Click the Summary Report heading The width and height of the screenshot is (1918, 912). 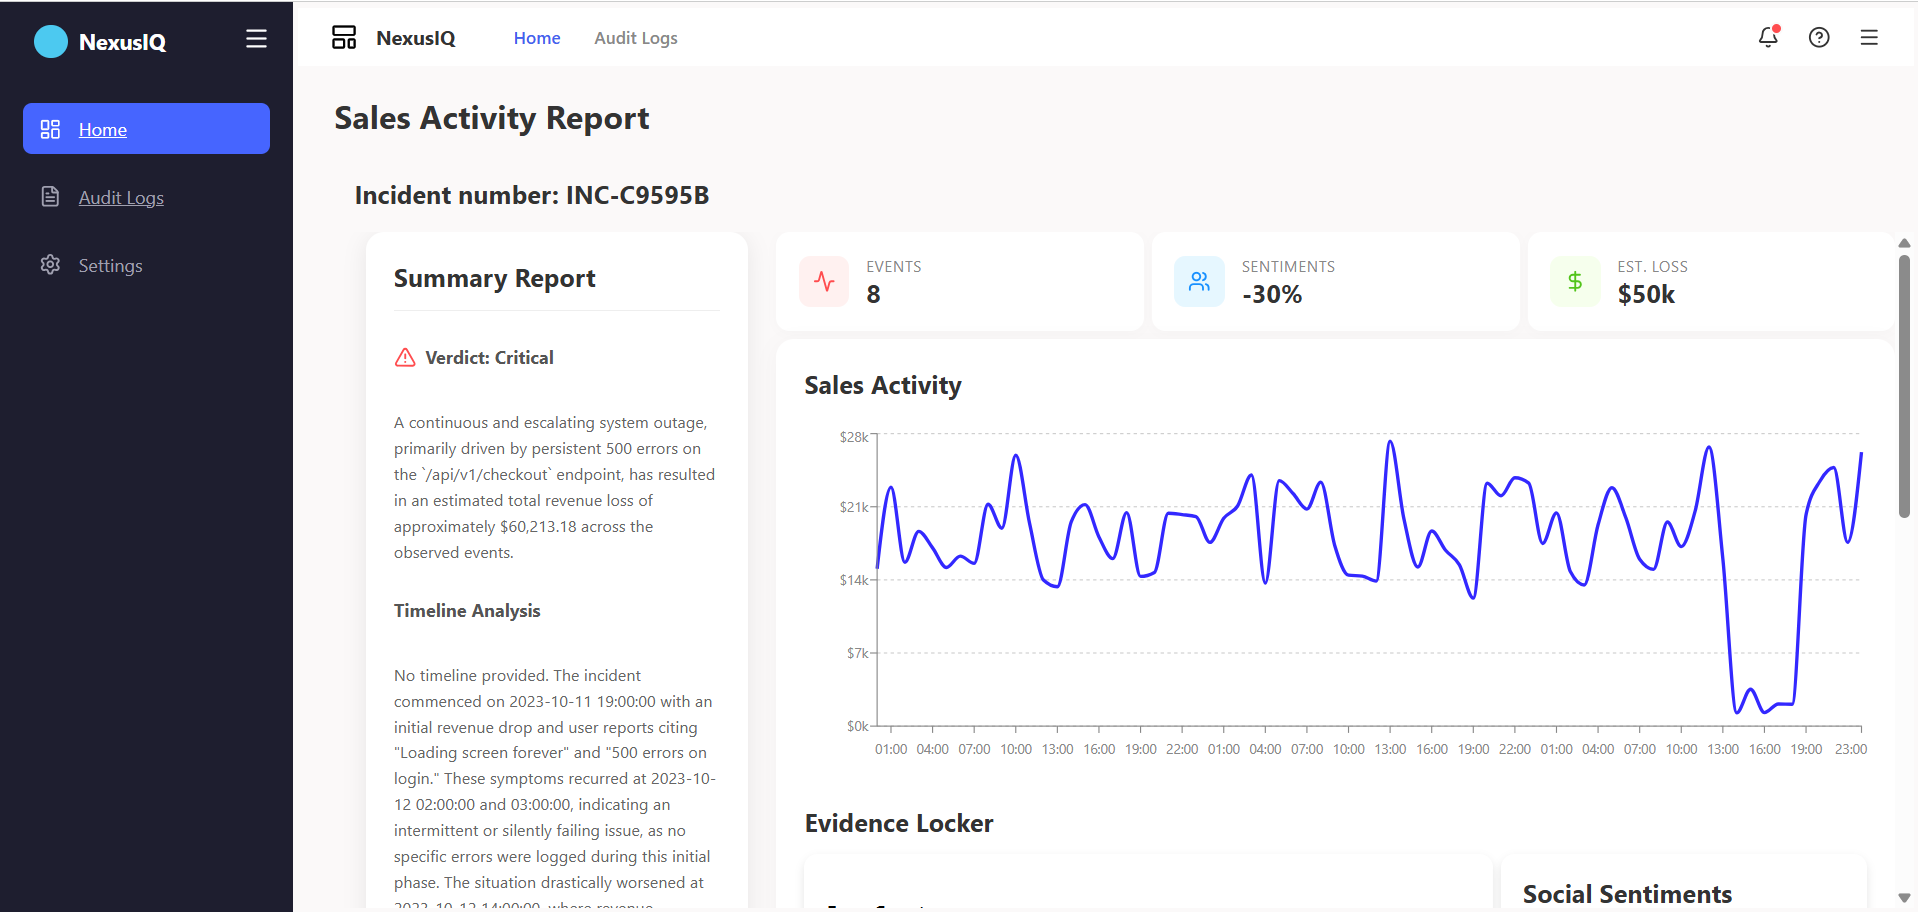coord(495,278)
